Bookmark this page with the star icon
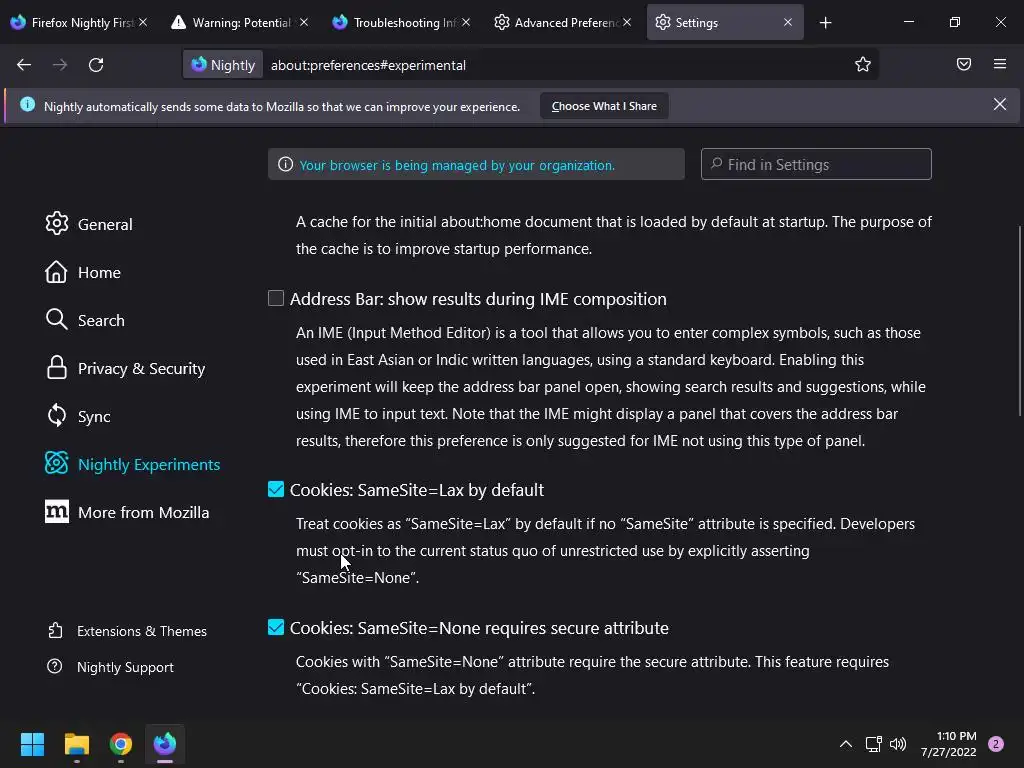The image size is (1024, 768). pos(863,64)
